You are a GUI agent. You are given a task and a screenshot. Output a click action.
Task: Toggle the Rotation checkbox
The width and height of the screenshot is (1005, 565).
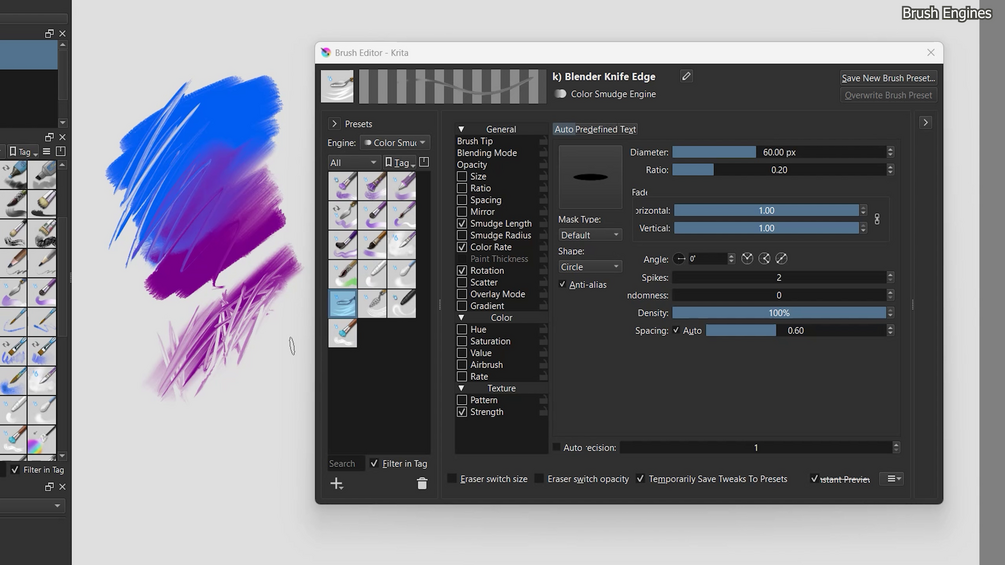461,270
